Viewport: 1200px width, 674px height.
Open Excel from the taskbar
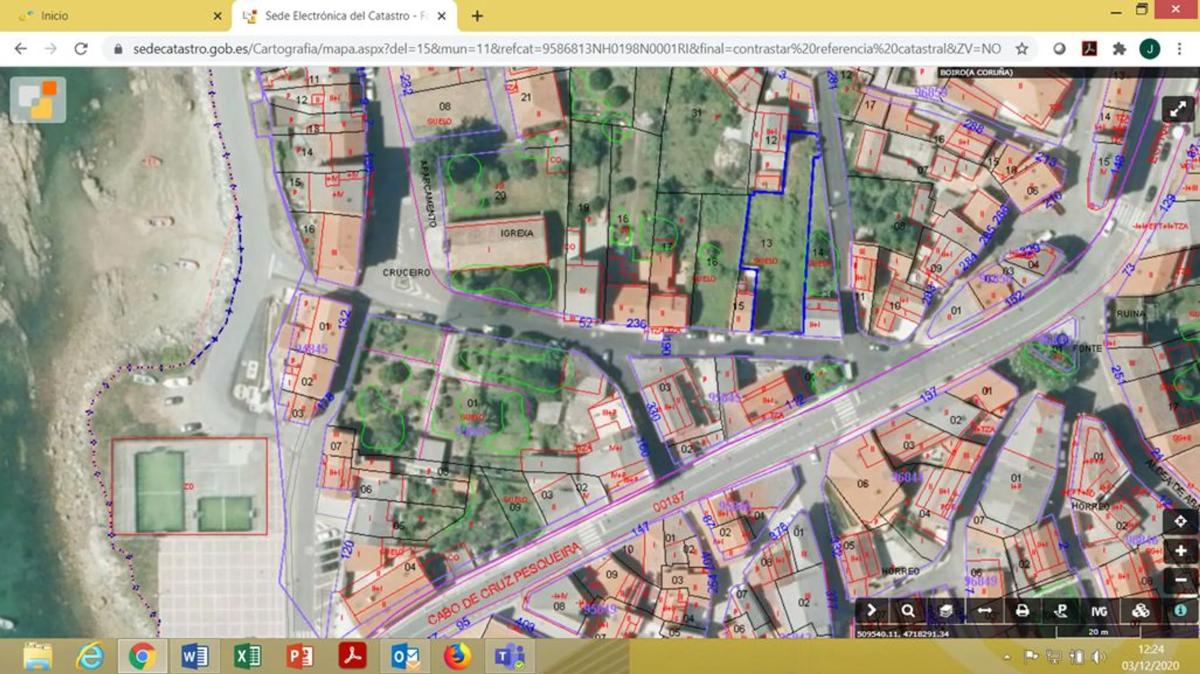tap(247, 656)
